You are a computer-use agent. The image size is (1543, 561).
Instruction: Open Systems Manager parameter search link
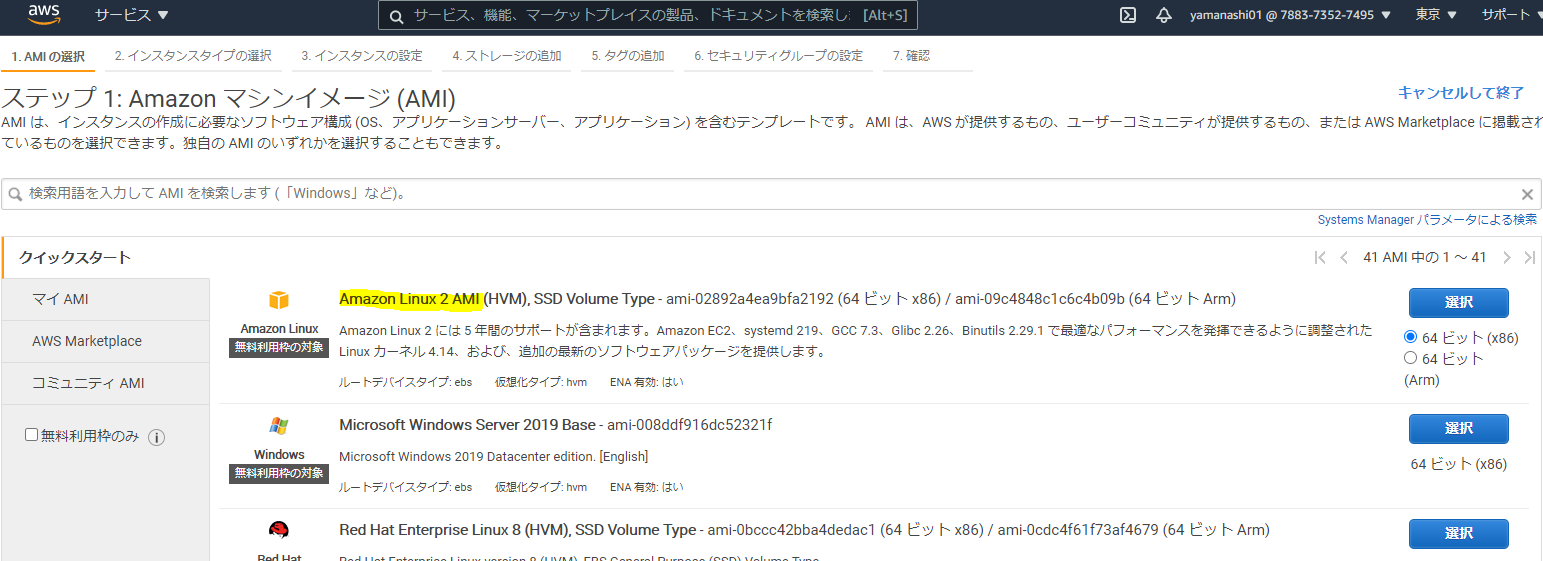coord(1427,220)
